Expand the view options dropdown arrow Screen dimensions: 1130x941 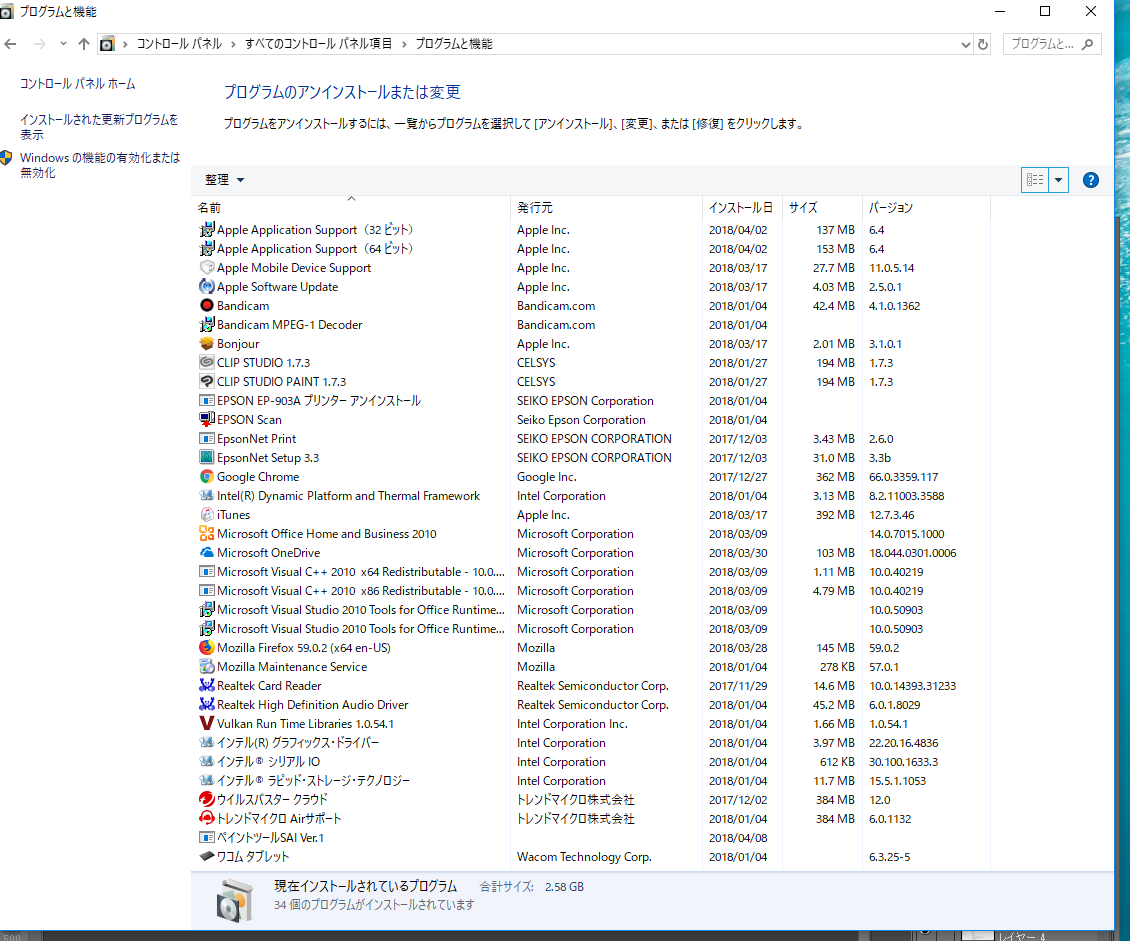pos(1059,180)
